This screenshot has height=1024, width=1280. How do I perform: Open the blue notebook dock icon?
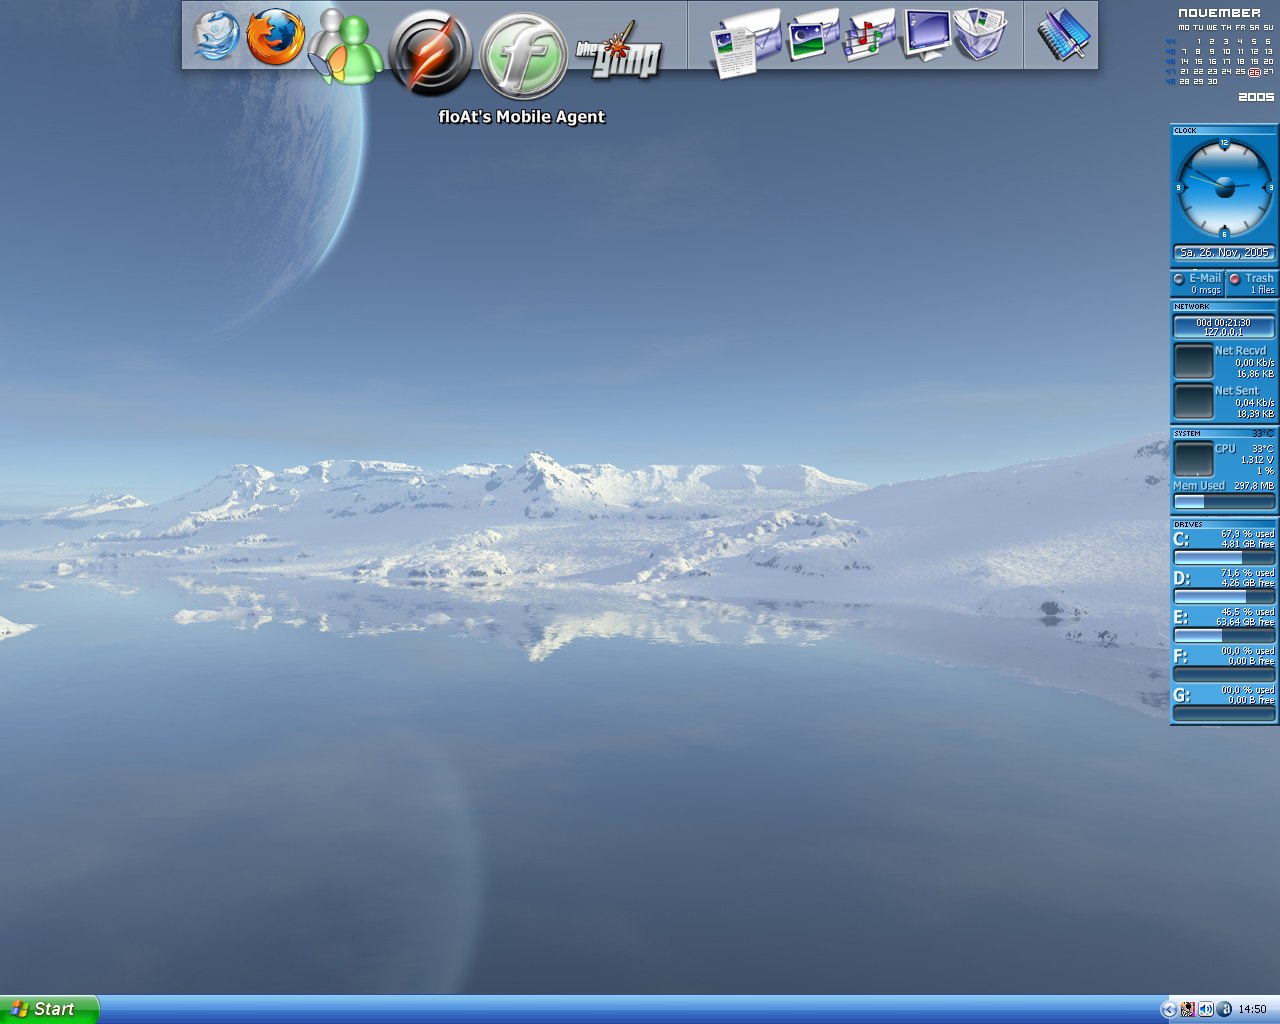coord(1061,35)
